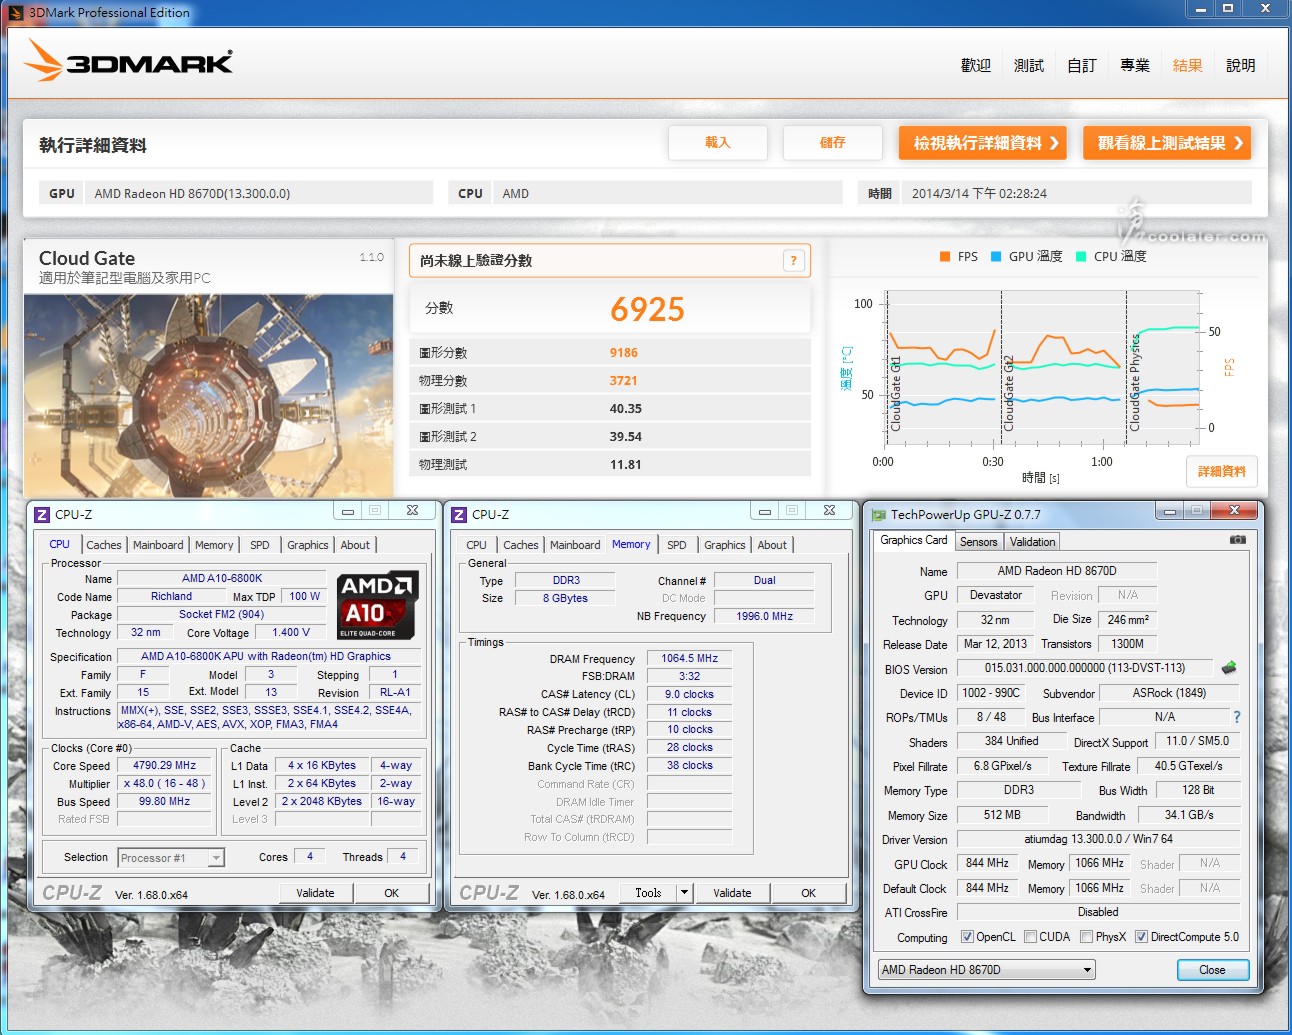Click the GPU-Z title bar icon
The width and height of the screenshot is (1292, 1035).
point(878,515)
